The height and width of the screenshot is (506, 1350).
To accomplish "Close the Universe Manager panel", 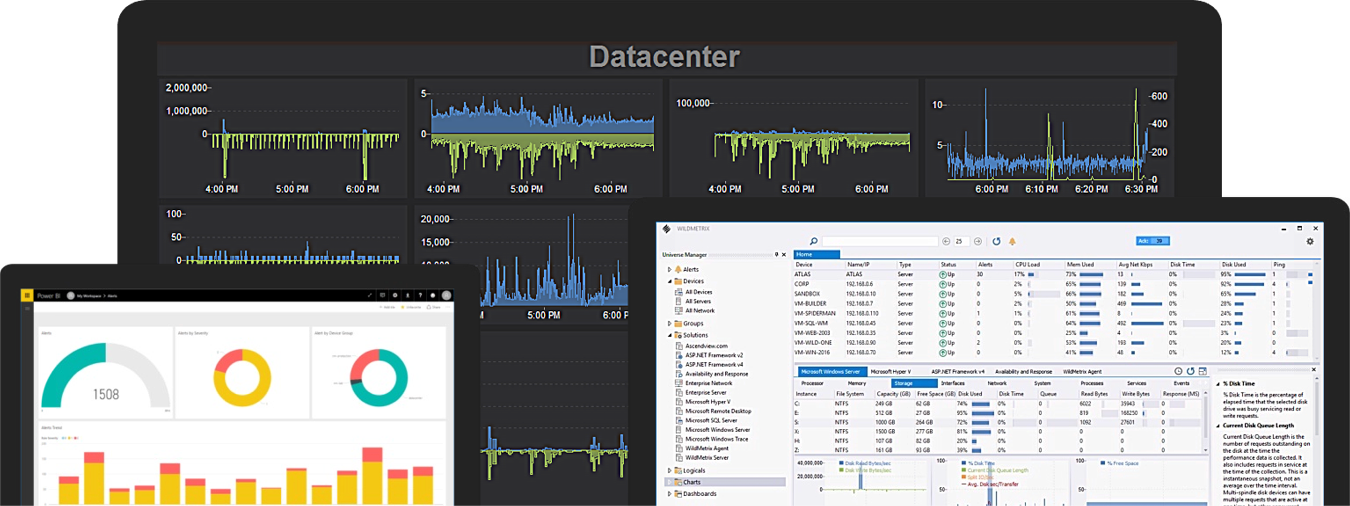I will (784, 255).
